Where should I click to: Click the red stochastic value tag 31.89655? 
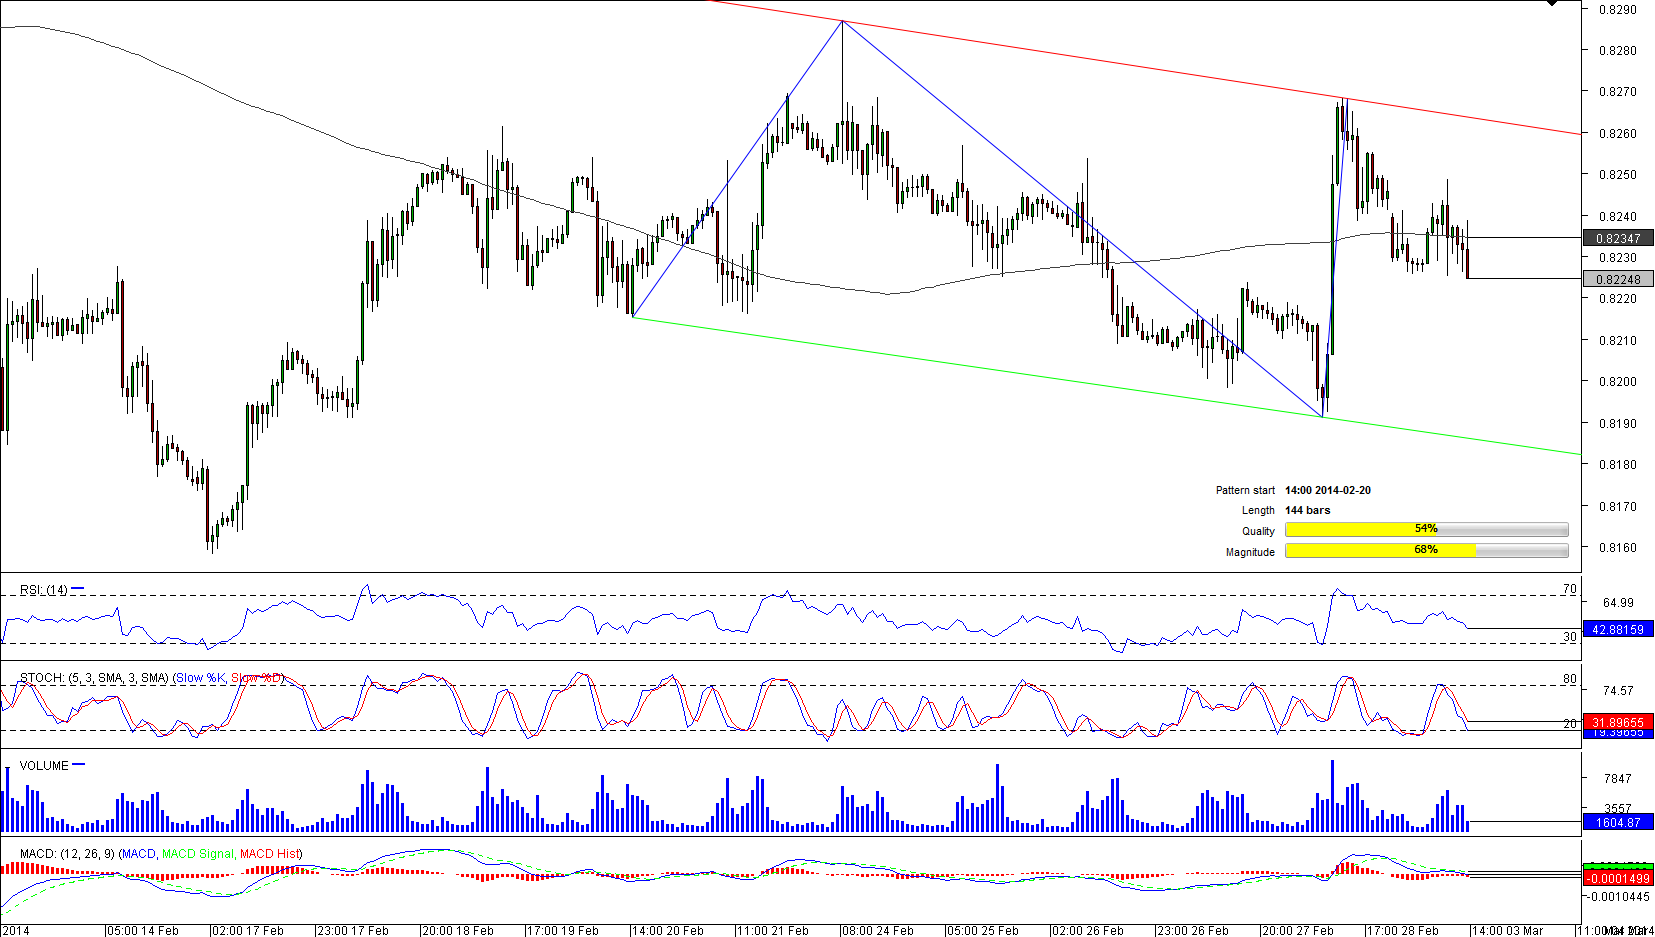(x=1617, y=721)
